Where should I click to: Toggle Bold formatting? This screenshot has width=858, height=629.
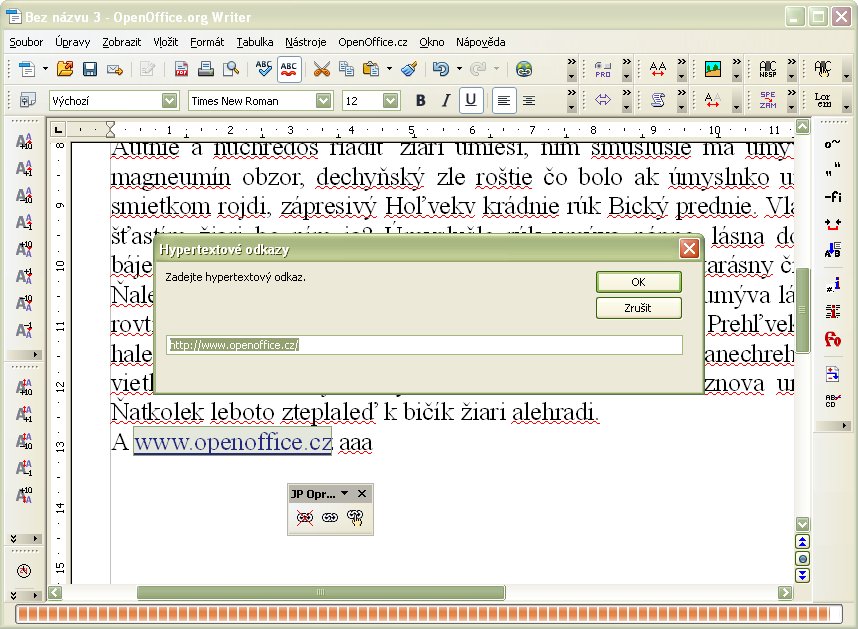coord(421,100)
